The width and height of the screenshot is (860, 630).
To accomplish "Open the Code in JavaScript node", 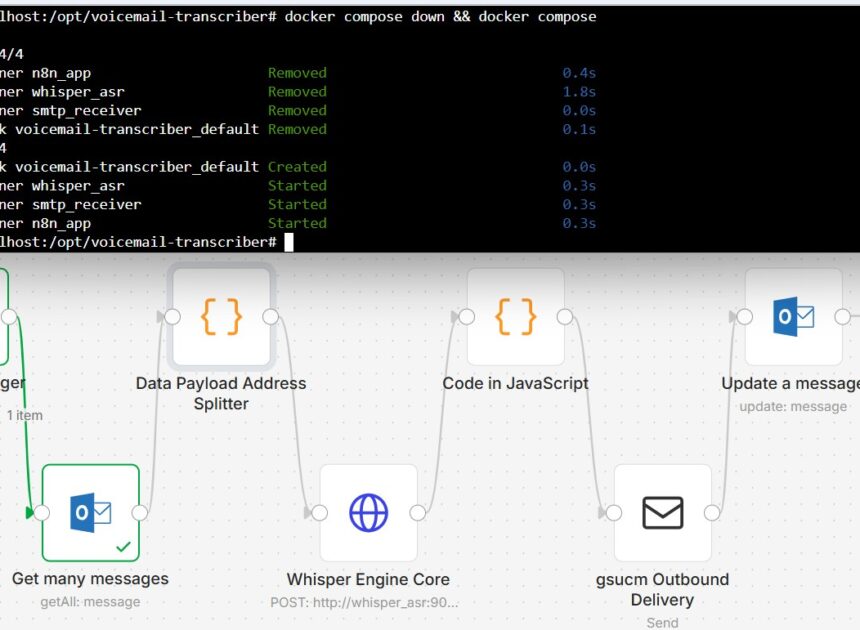I will pos(516,316).
